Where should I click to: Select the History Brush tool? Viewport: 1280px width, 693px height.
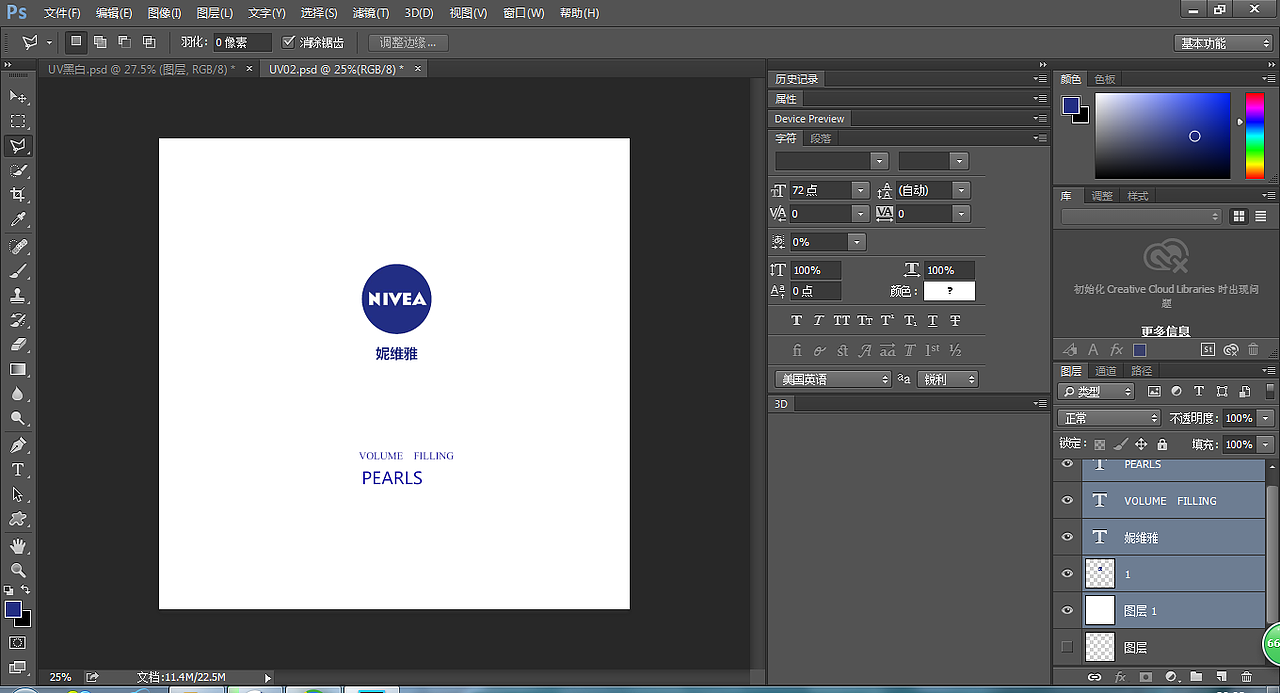pyautogui.click(x=18, y=321)
